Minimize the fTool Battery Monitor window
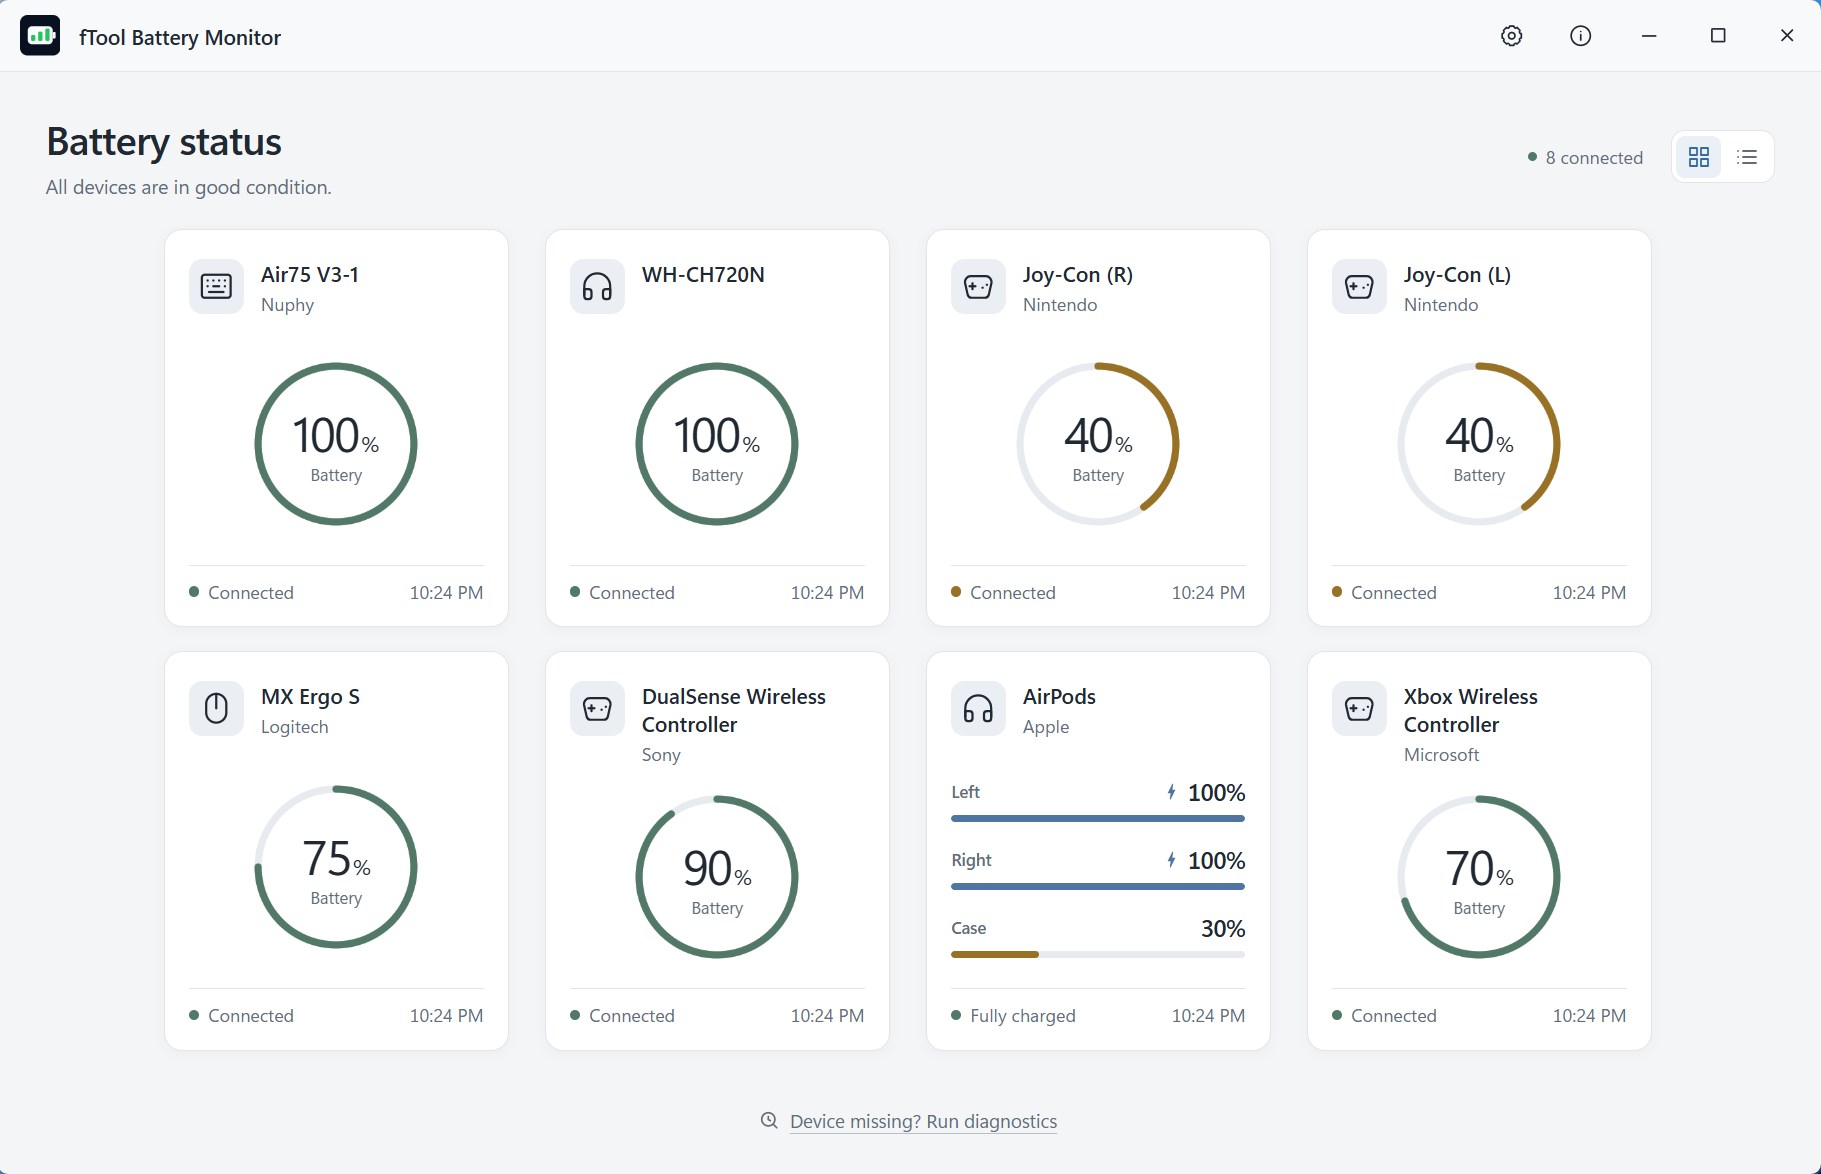This screenshot has width=1821, height=1174. pyautogui.click(x=1649, y=36)
